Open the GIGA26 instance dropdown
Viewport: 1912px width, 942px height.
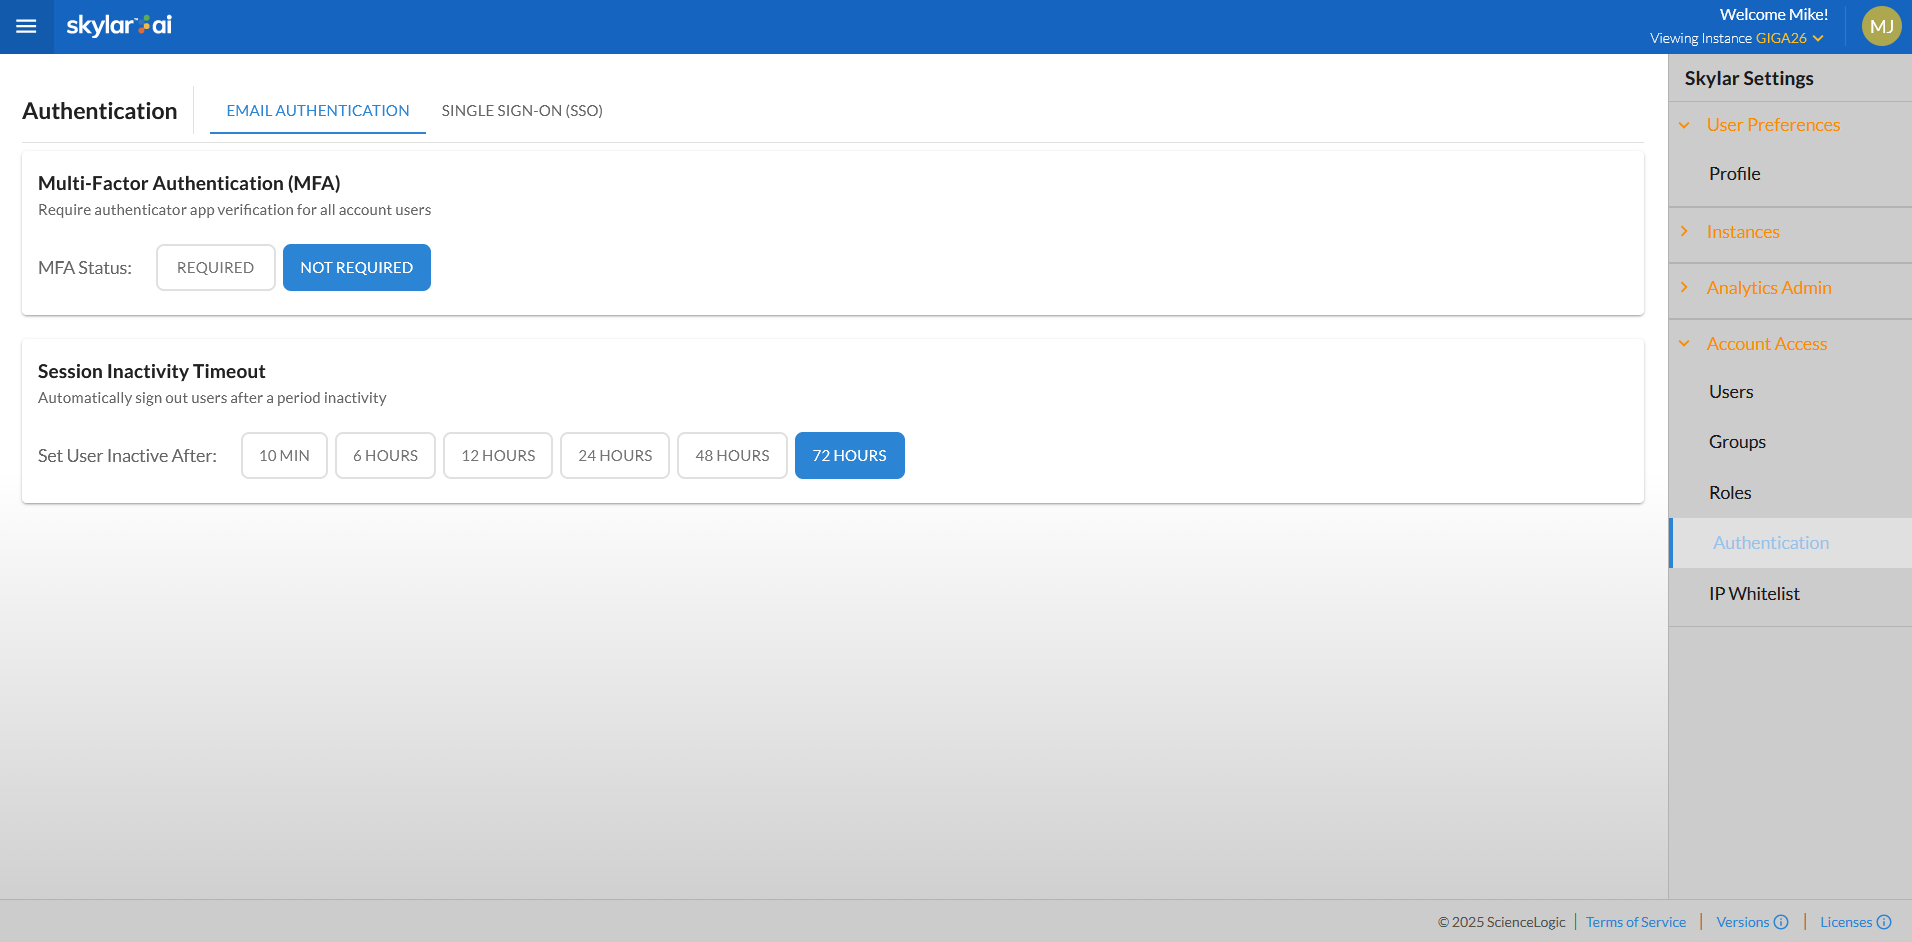[1789, 39]
